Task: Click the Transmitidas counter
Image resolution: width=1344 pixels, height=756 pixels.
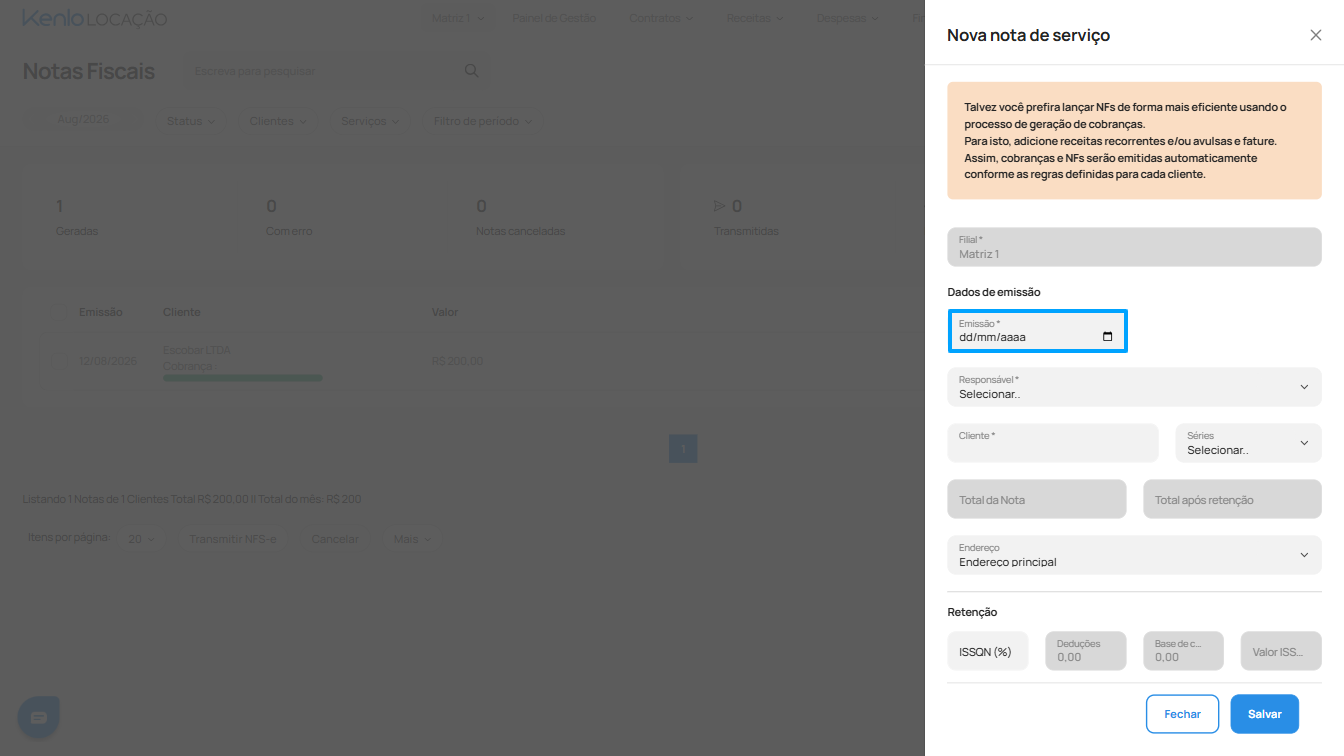Action: 746,217
